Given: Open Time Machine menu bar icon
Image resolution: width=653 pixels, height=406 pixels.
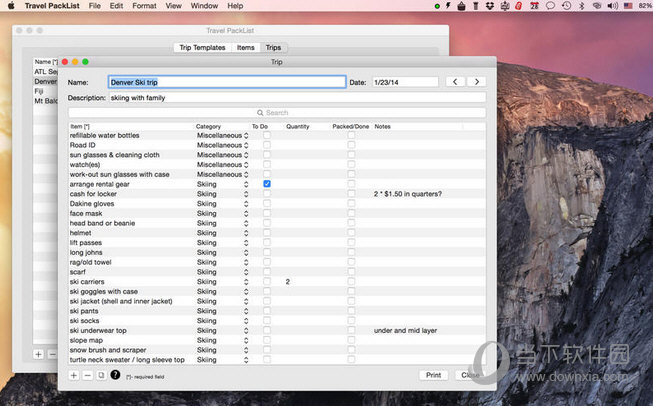Looking at the screenshot, I should (566, 6).
